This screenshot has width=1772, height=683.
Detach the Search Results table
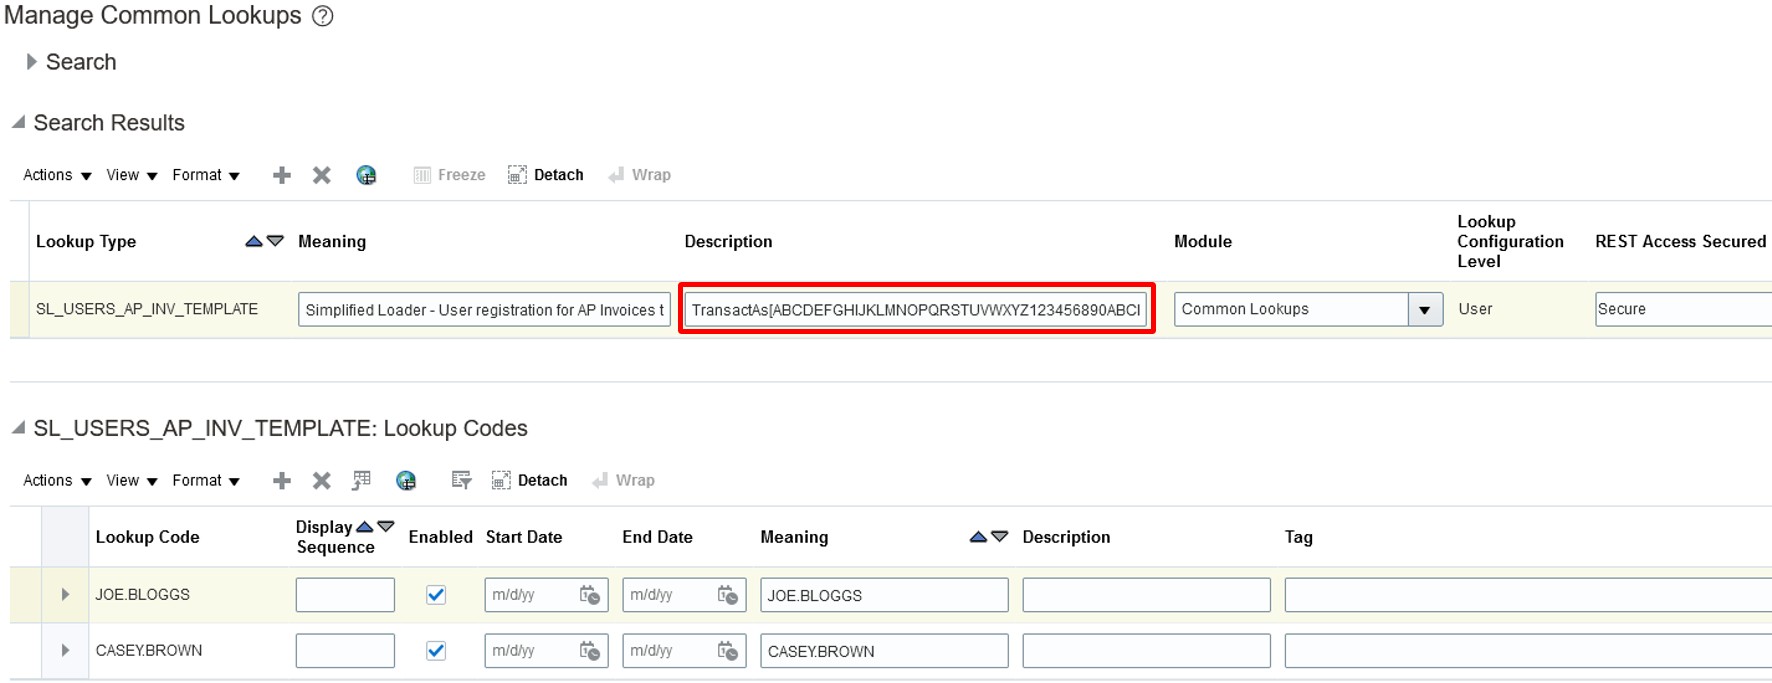click(x=545, y=175)
